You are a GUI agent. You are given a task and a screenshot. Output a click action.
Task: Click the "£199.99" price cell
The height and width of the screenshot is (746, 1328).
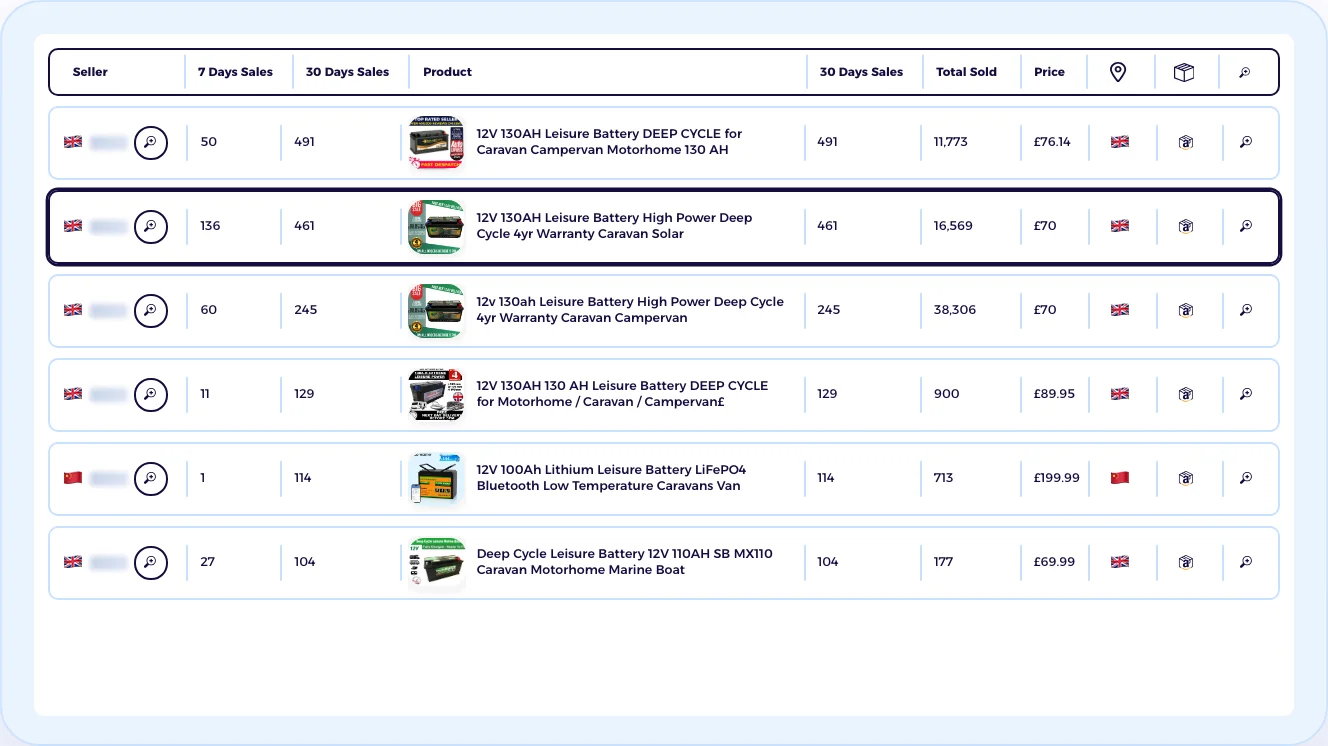(x=1057, y=478)
